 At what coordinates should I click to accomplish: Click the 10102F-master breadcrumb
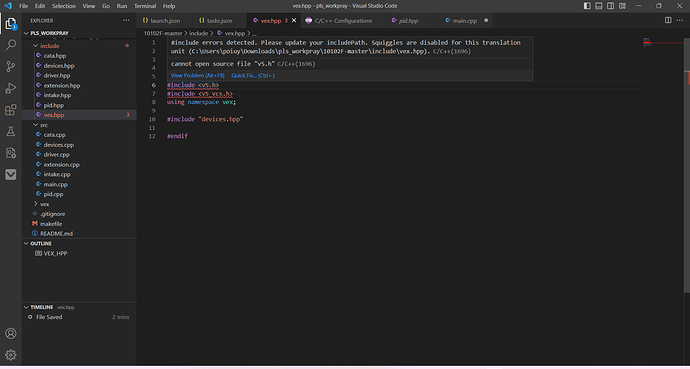(x=163, y=33)
